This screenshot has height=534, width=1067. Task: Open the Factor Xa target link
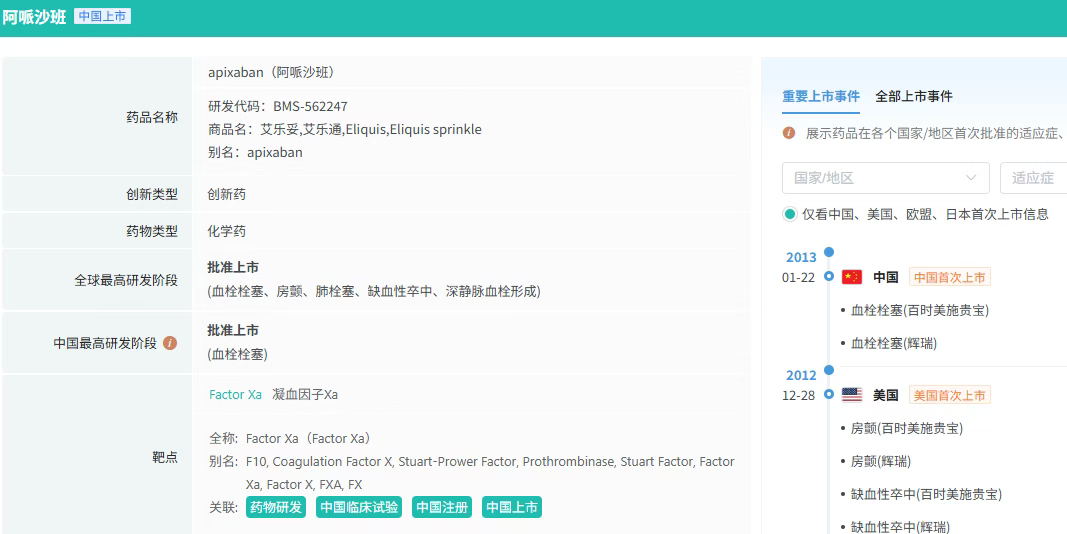[235, 394]
